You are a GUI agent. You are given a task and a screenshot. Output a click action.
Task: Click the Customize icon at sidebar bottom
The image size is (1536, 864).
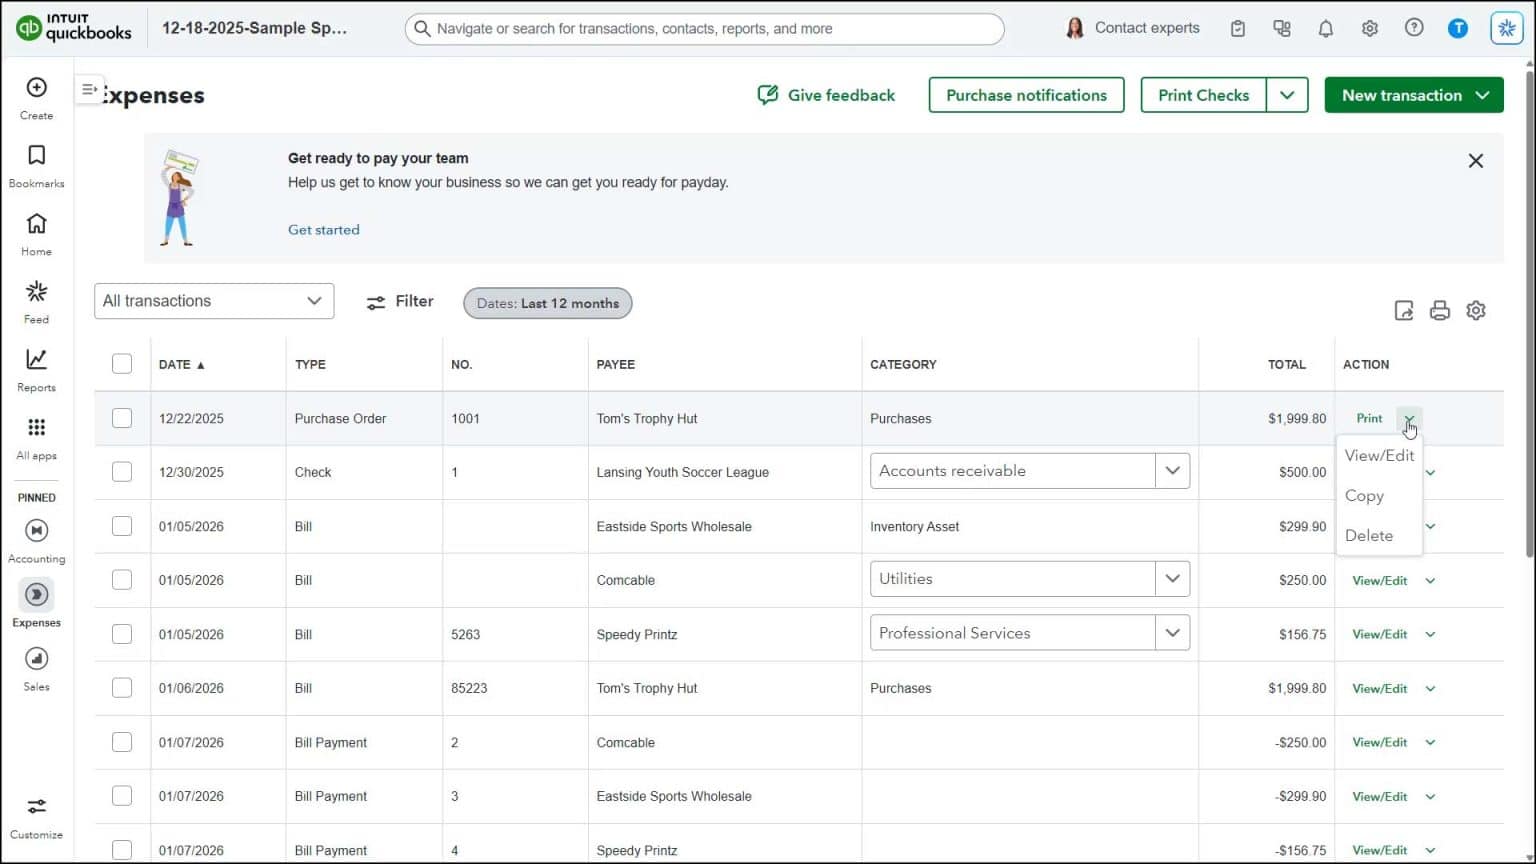[36, 807]
